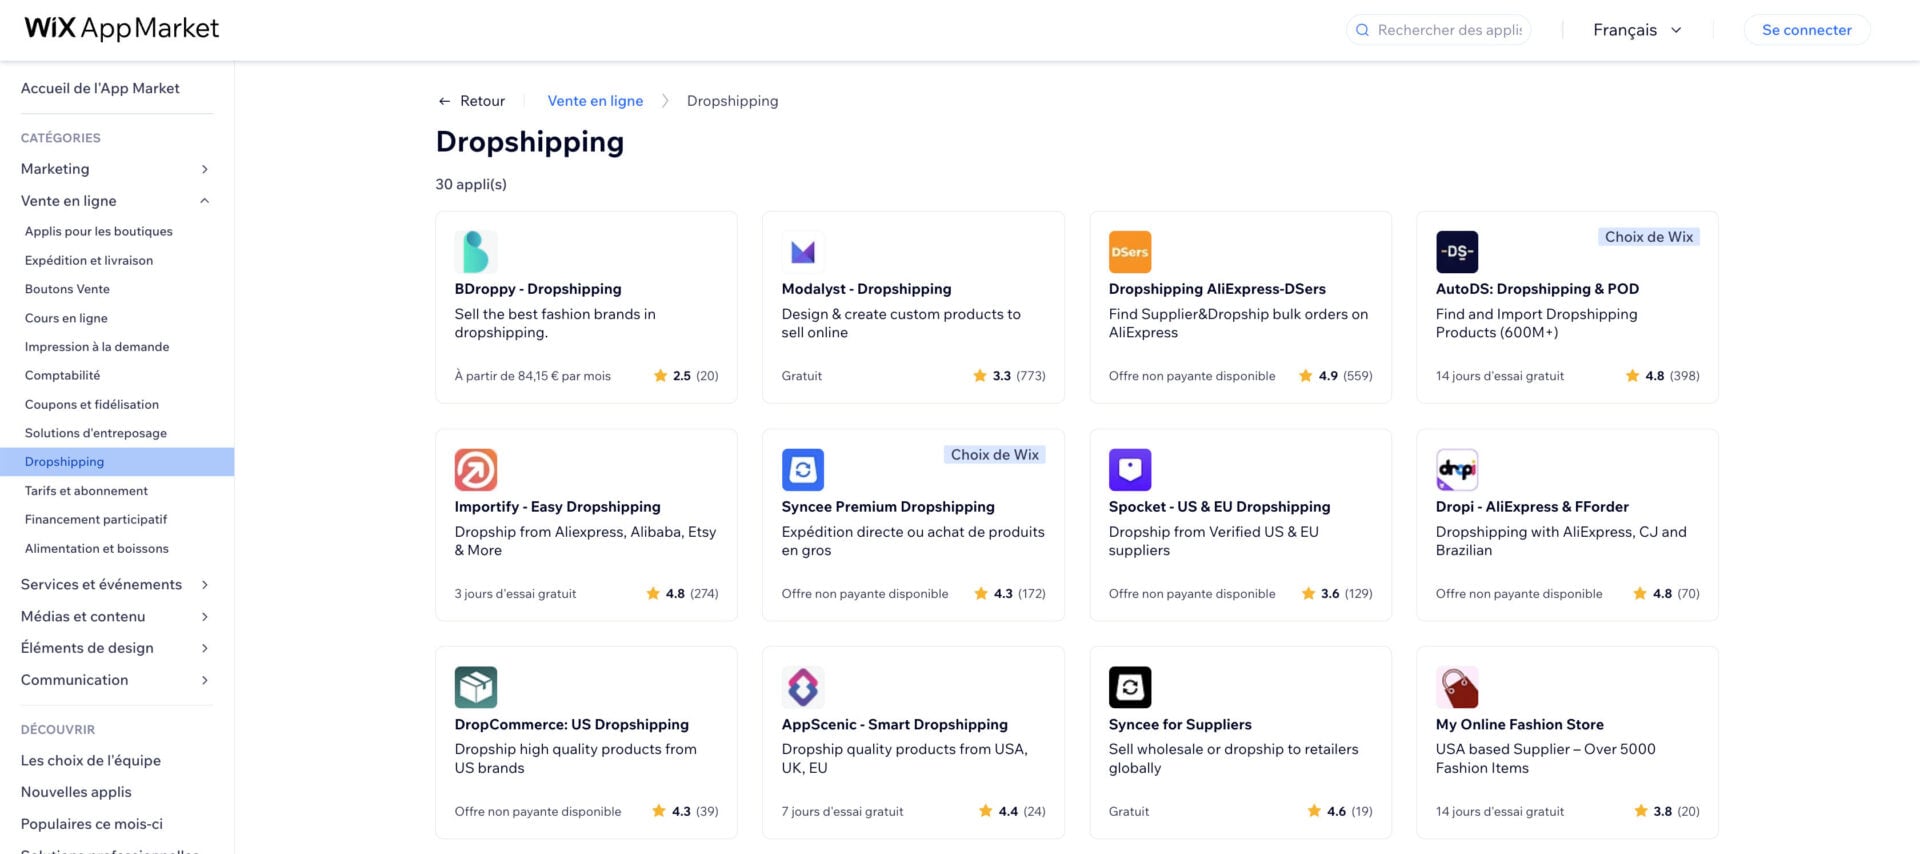Click the Wix App Market logo
Screen dimensions: 1920x854
[x=122, y=28]
